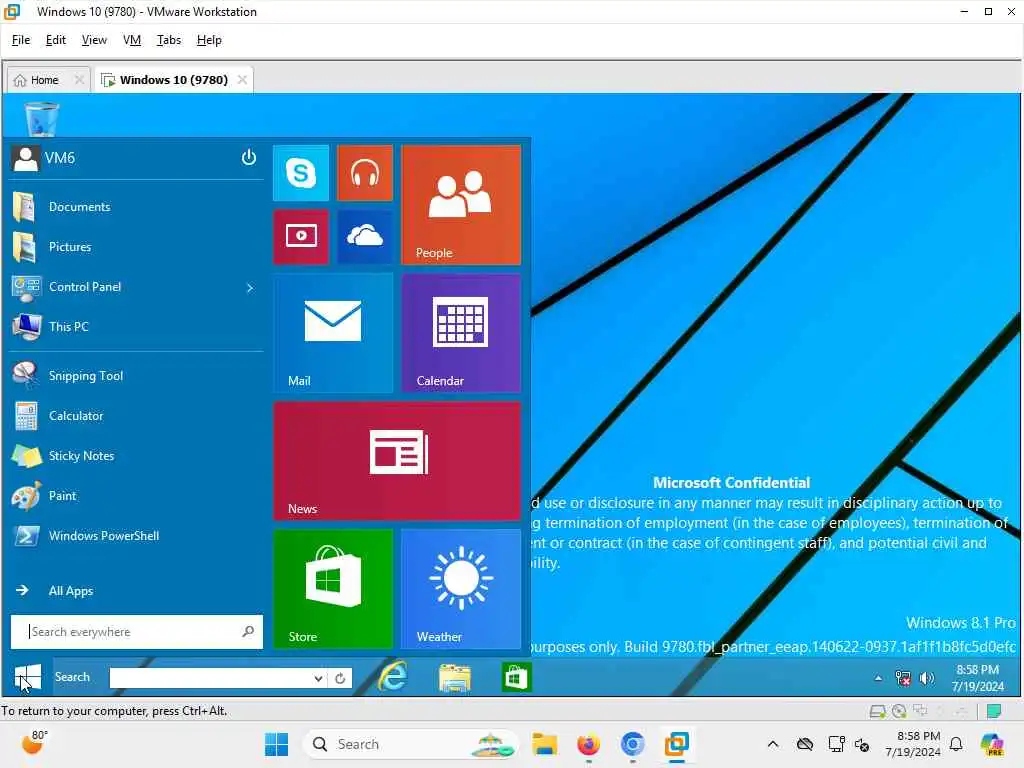Click the VMware hard disk status icon

coord(878,711)
